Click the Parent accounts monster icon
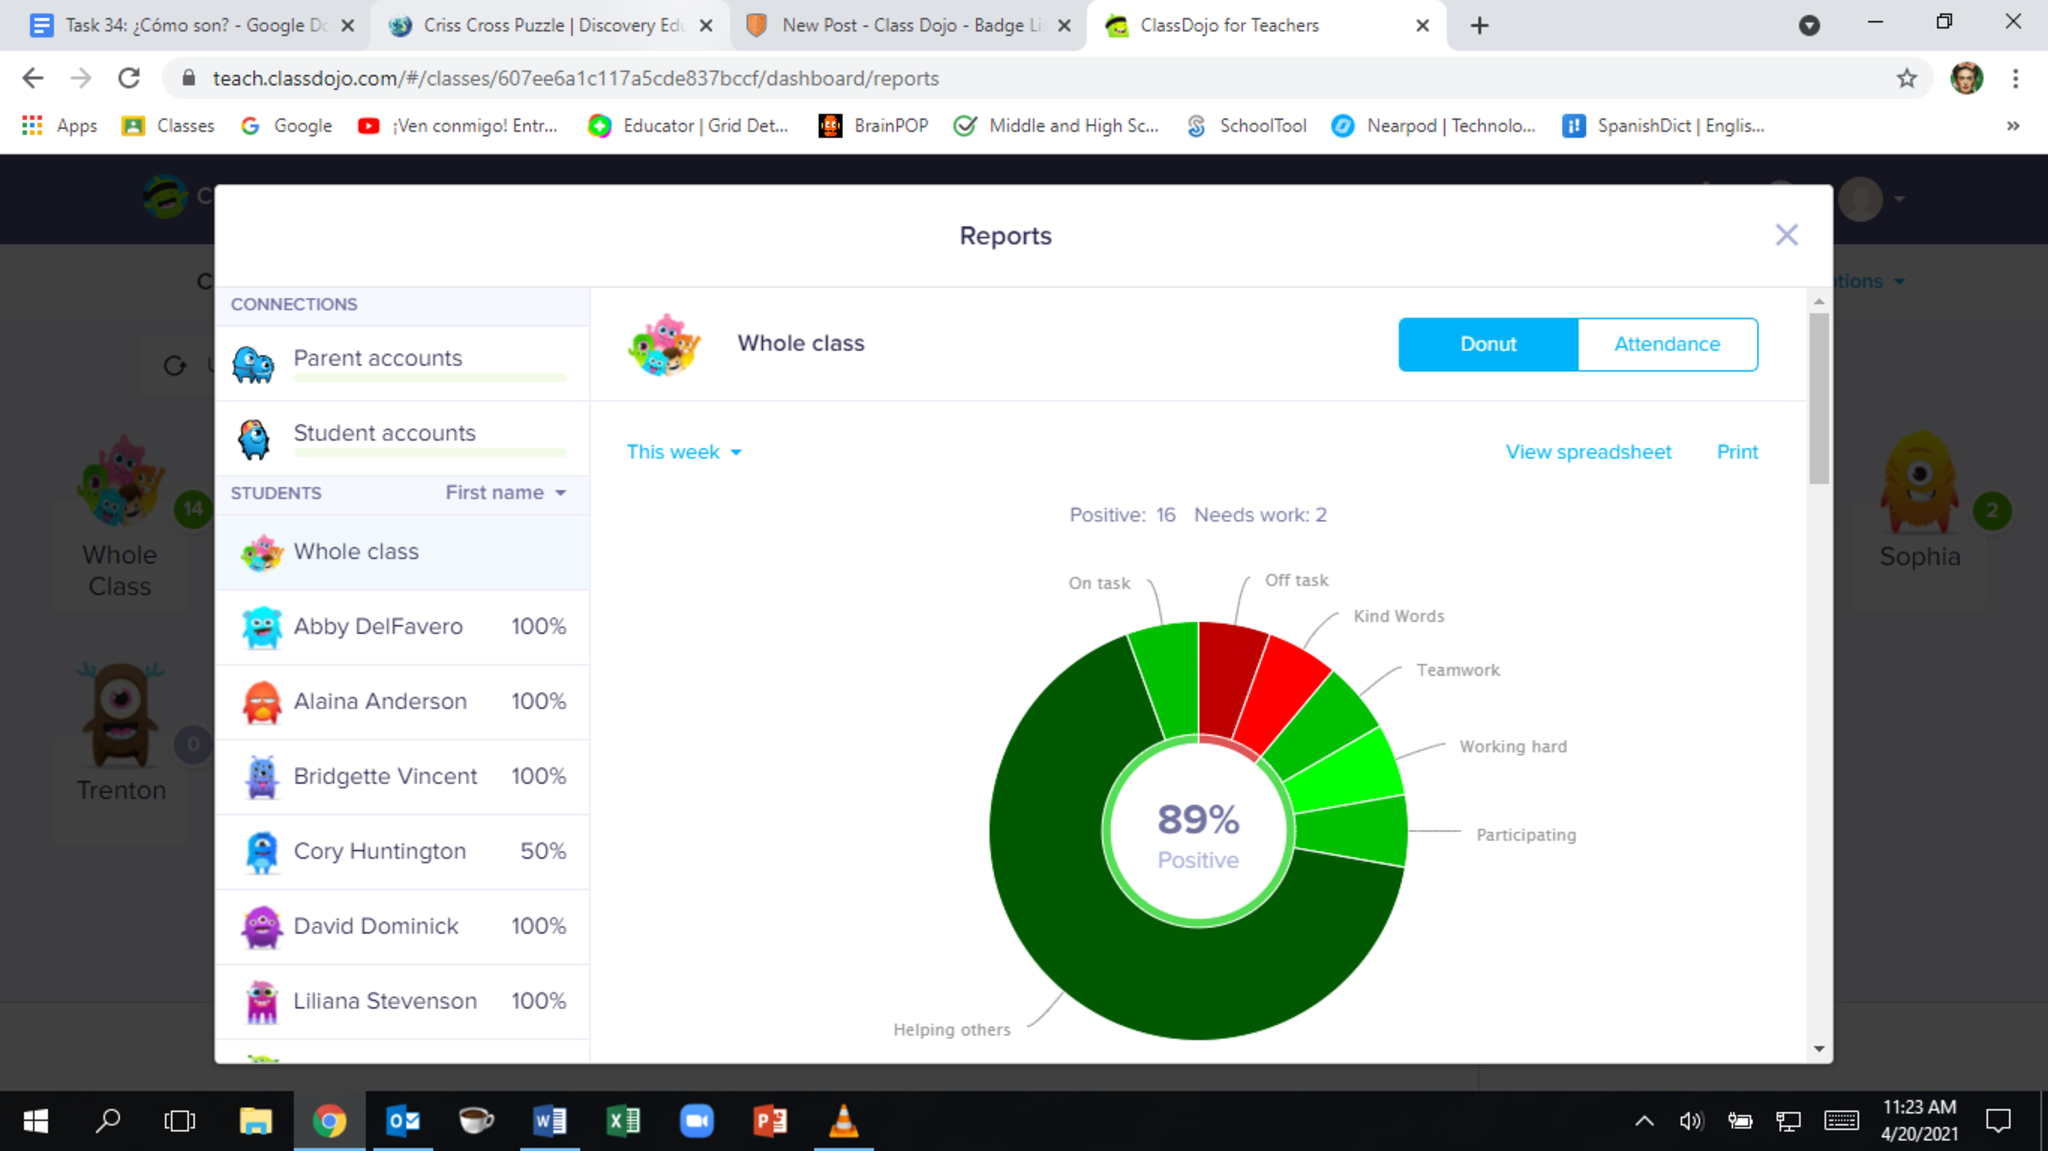 point(253,363)
